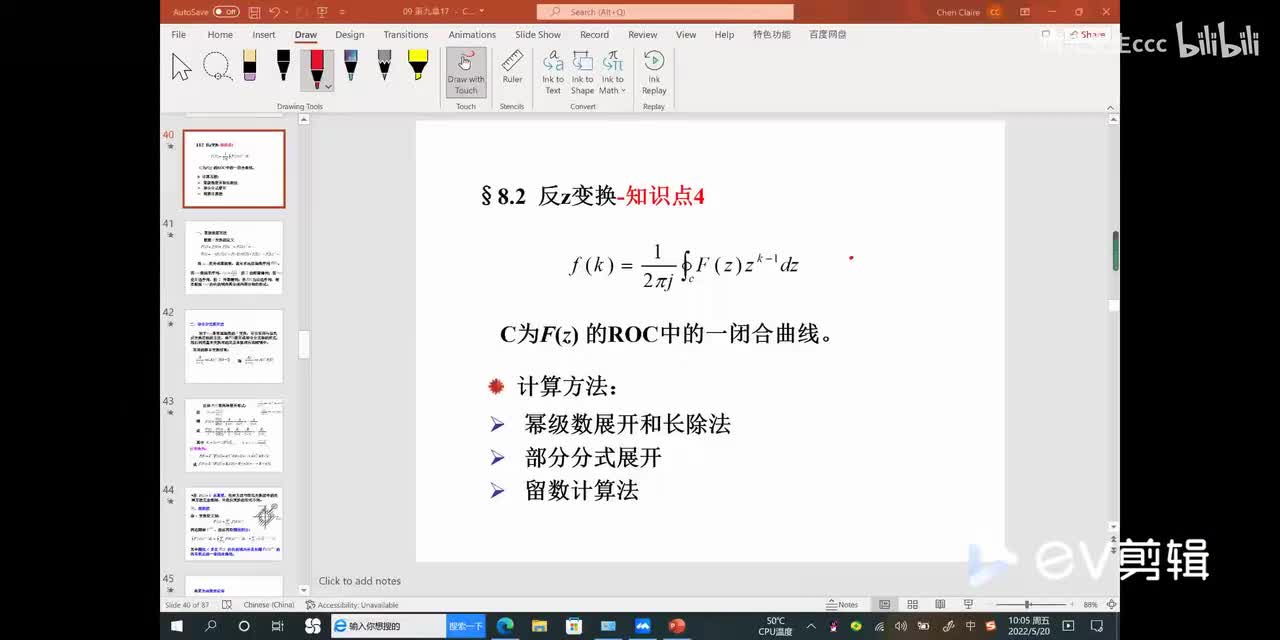Switch to the Insert tab
Image resolution: width=1280 pixels, height=640 pixels.
pyautogui.click(x=264, y=34)
